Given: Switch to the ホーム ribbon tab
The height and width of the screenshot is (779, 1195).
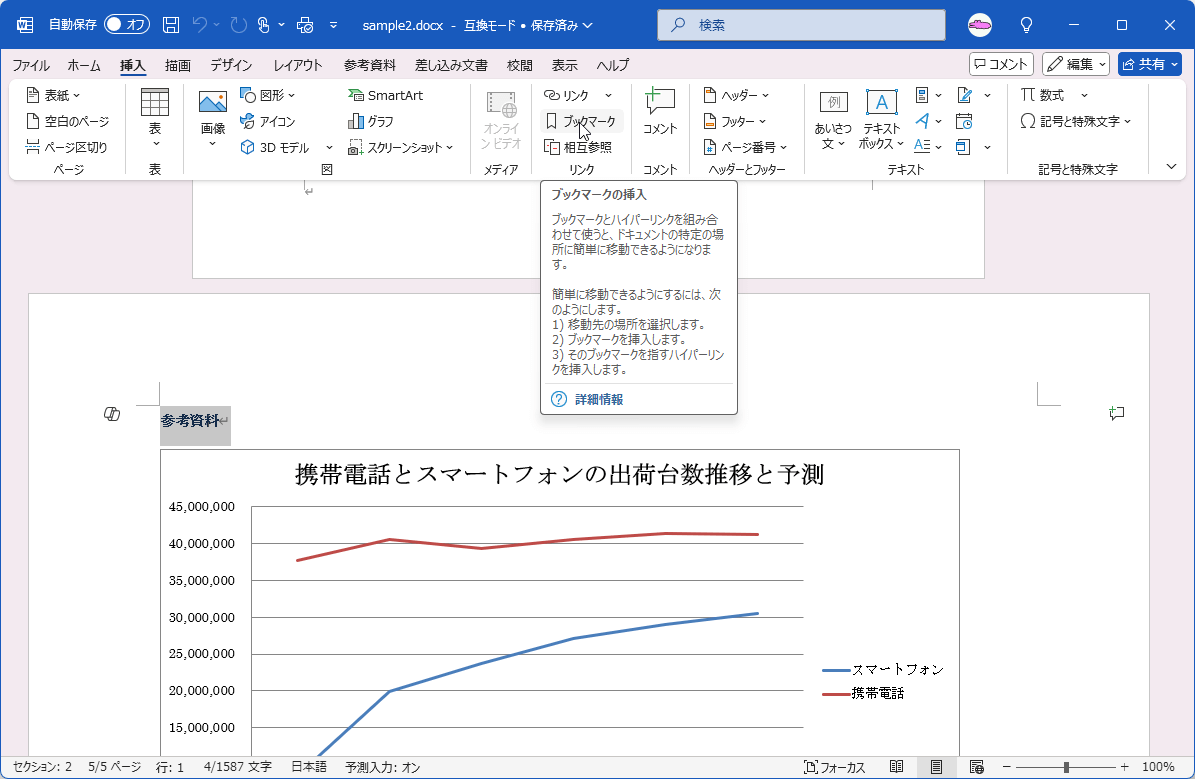Looking at the screenshot, I should pyautogui.click(x=84, y=65).
